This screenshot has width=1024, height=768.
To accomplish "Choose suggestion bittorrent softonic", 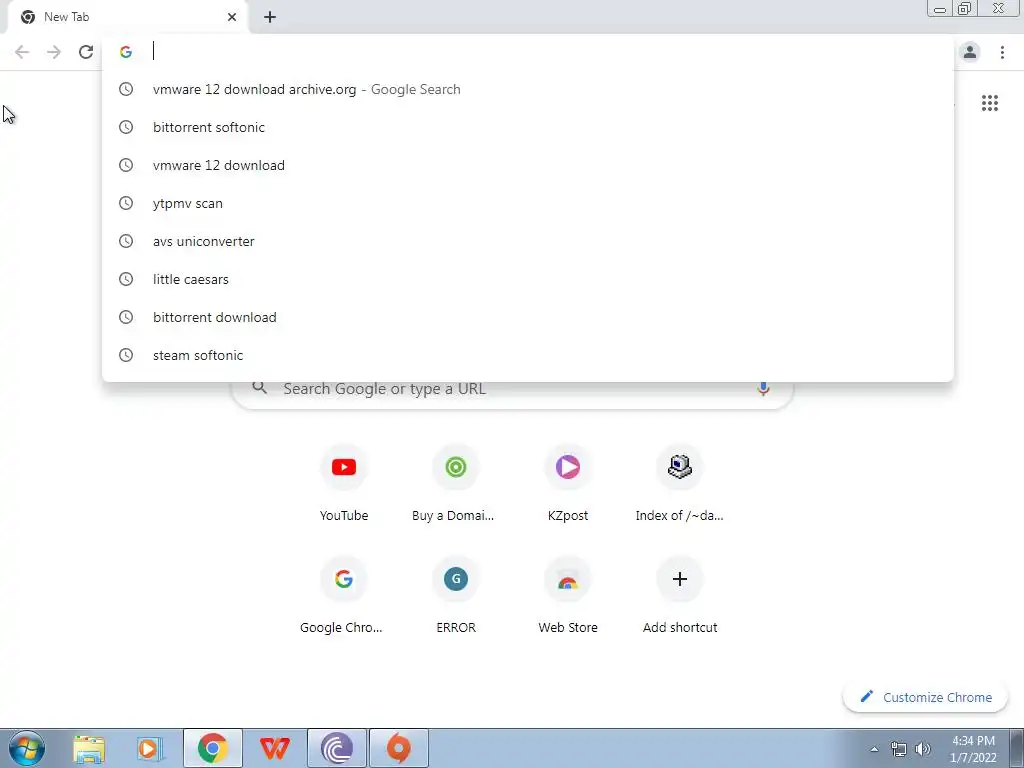I will click(528, 127).
